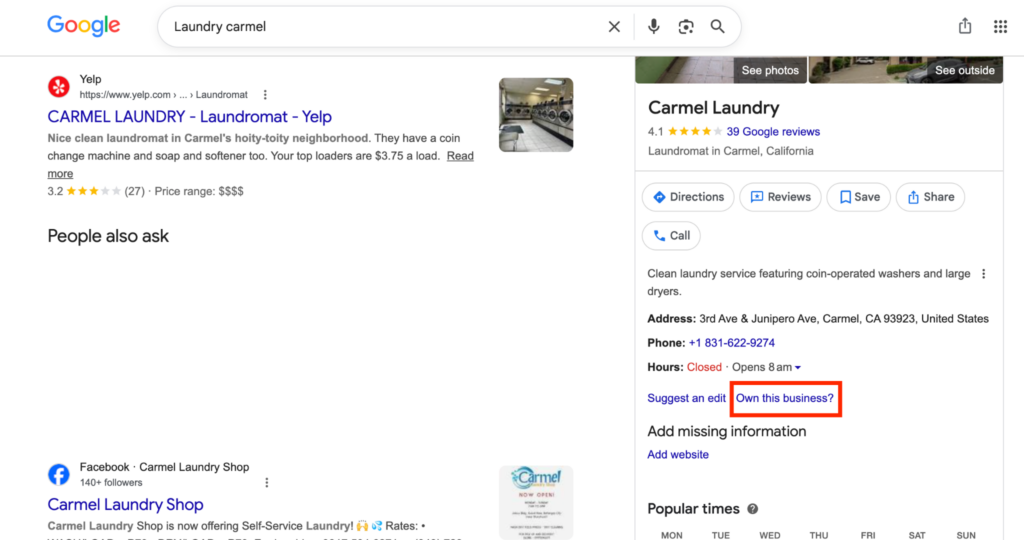Open the Yelp laundromat thumbnail
1024x540 pixels.
[x=536, y=115]
